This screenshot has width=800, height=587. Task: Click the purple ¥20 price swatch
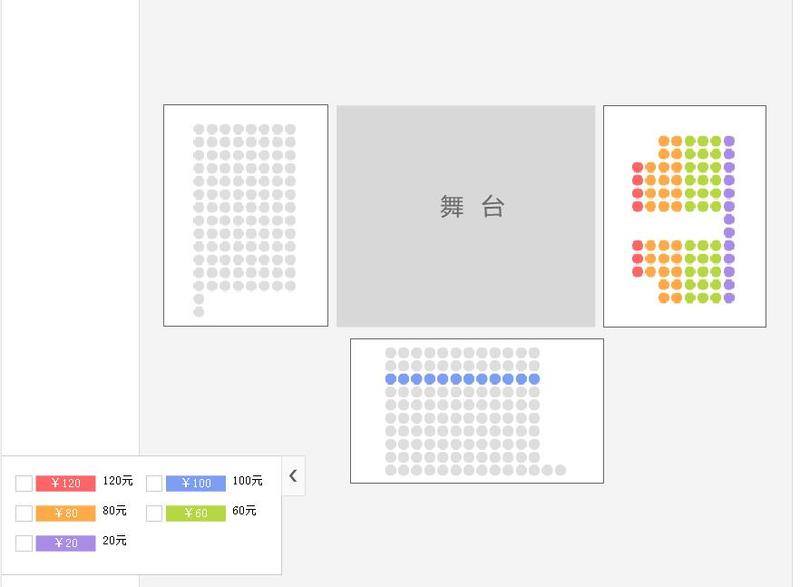(x=66, y=543)
